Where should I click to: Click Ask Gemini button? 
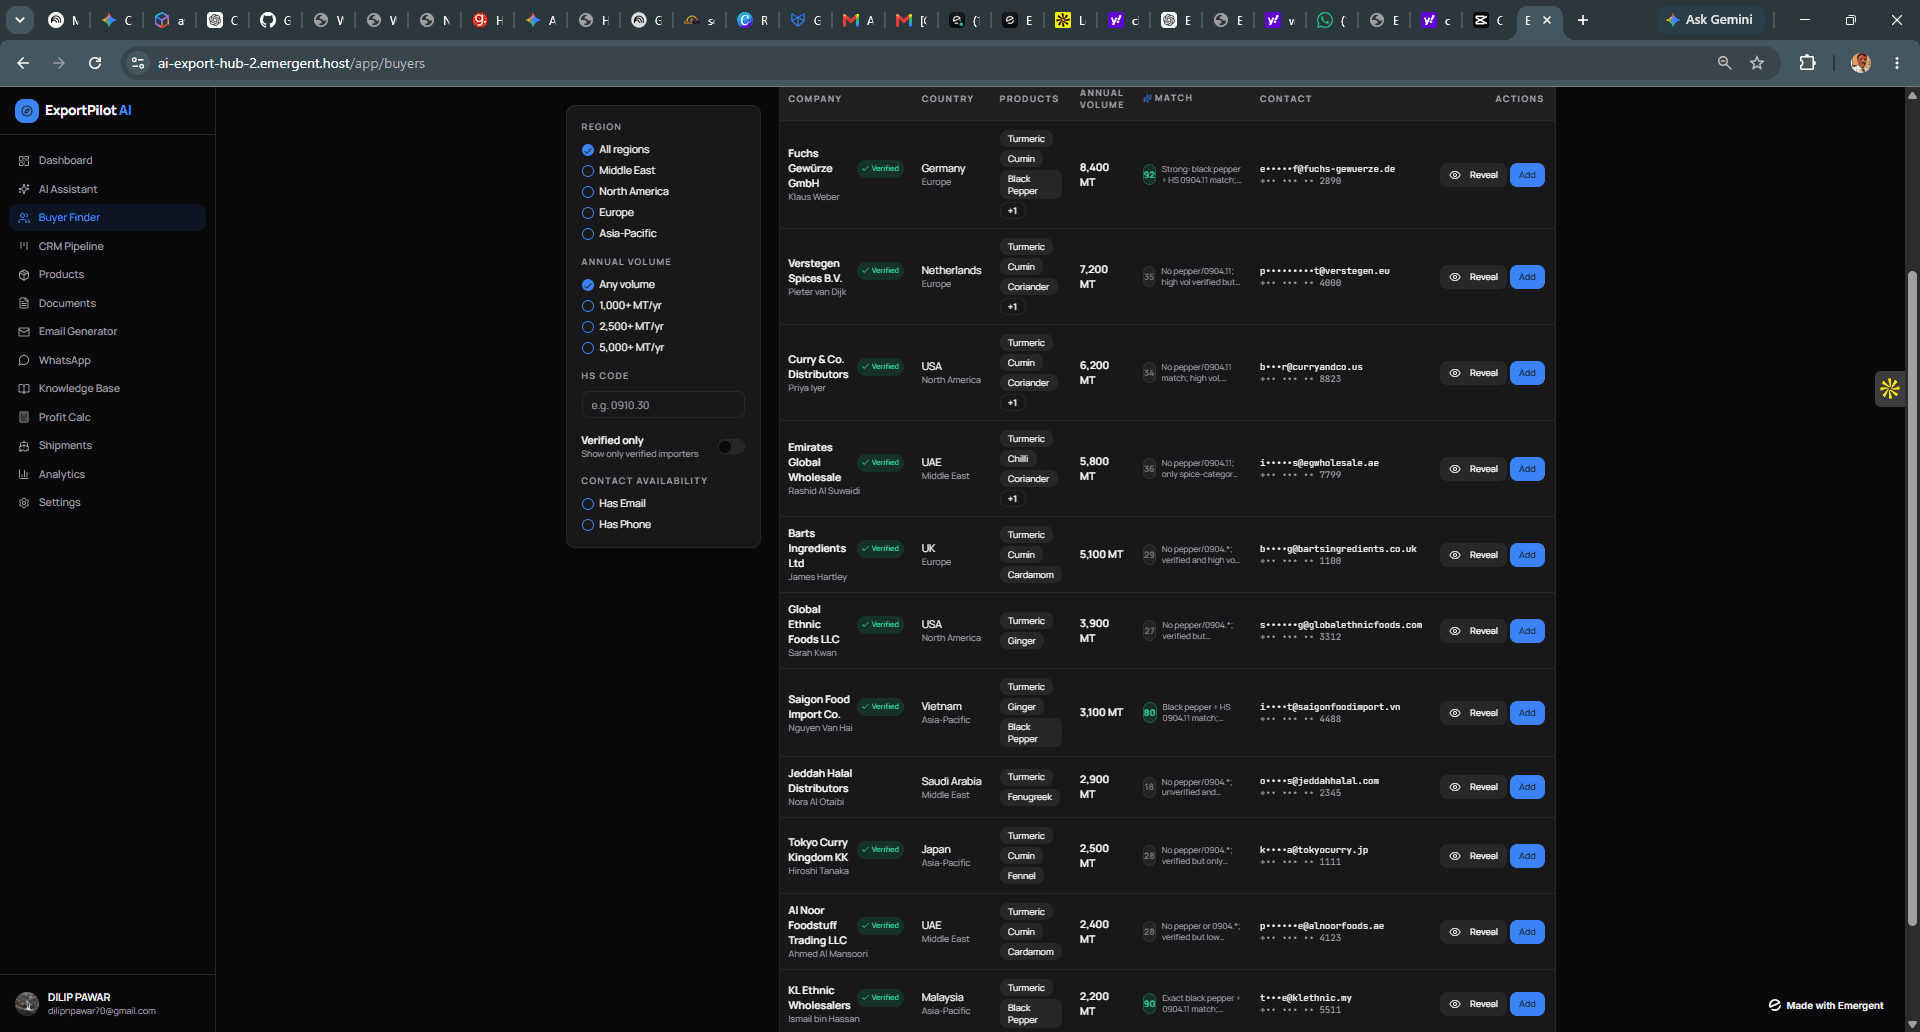click(1709, 20)
